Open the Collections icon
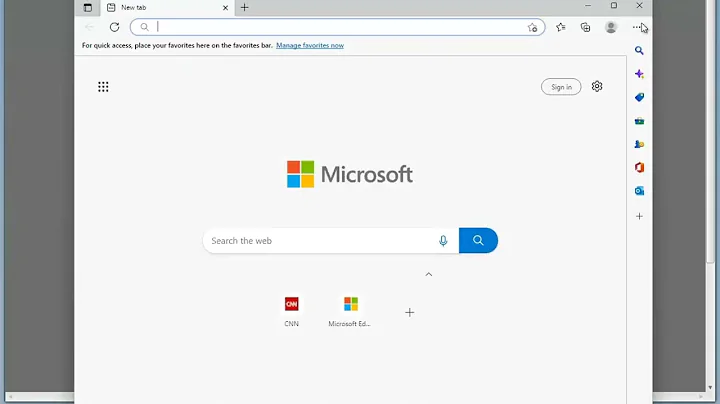 [585, 28]
